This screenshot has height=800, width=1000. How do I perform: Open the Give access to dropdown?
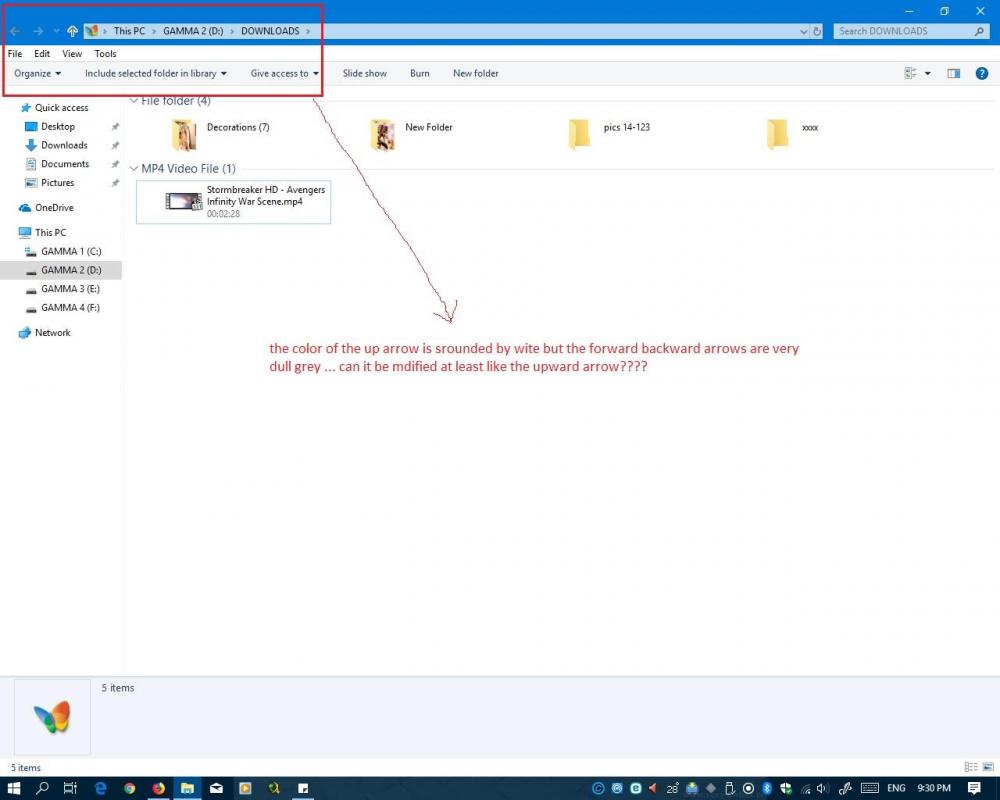284,73
